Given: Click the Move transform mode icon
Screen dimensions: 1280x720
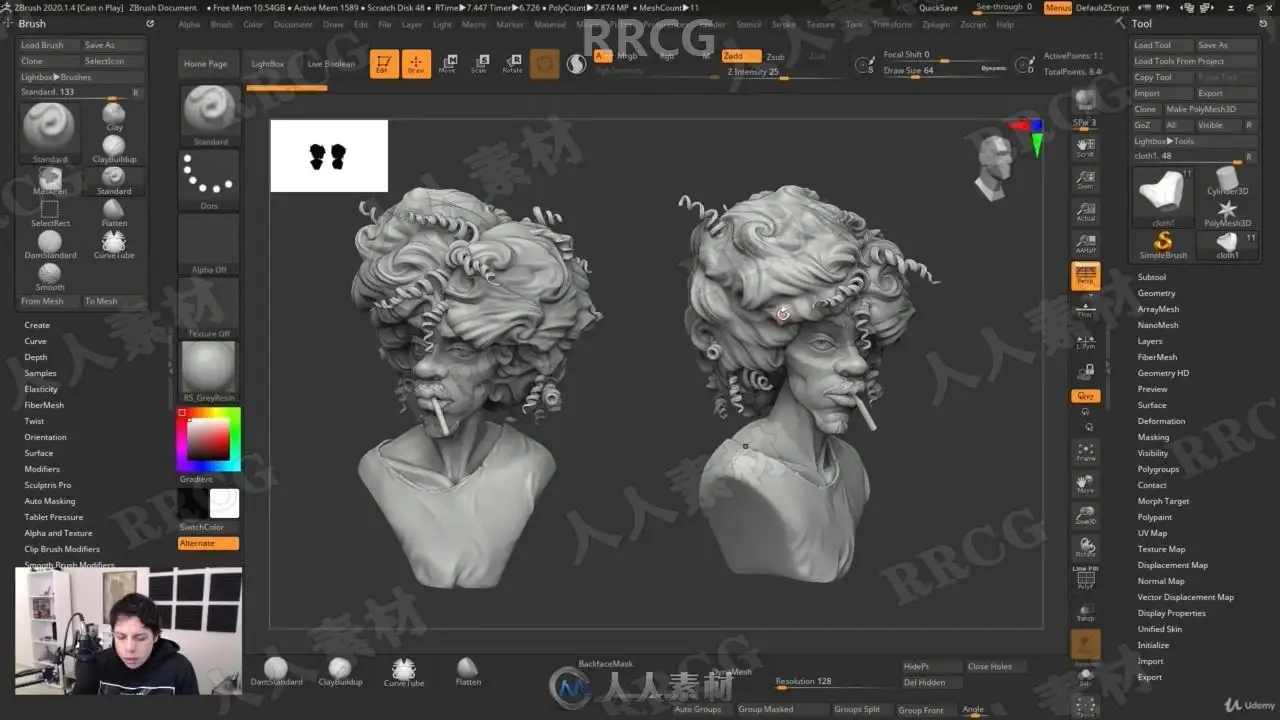Looking at the screenshot, I should point(447,64).
